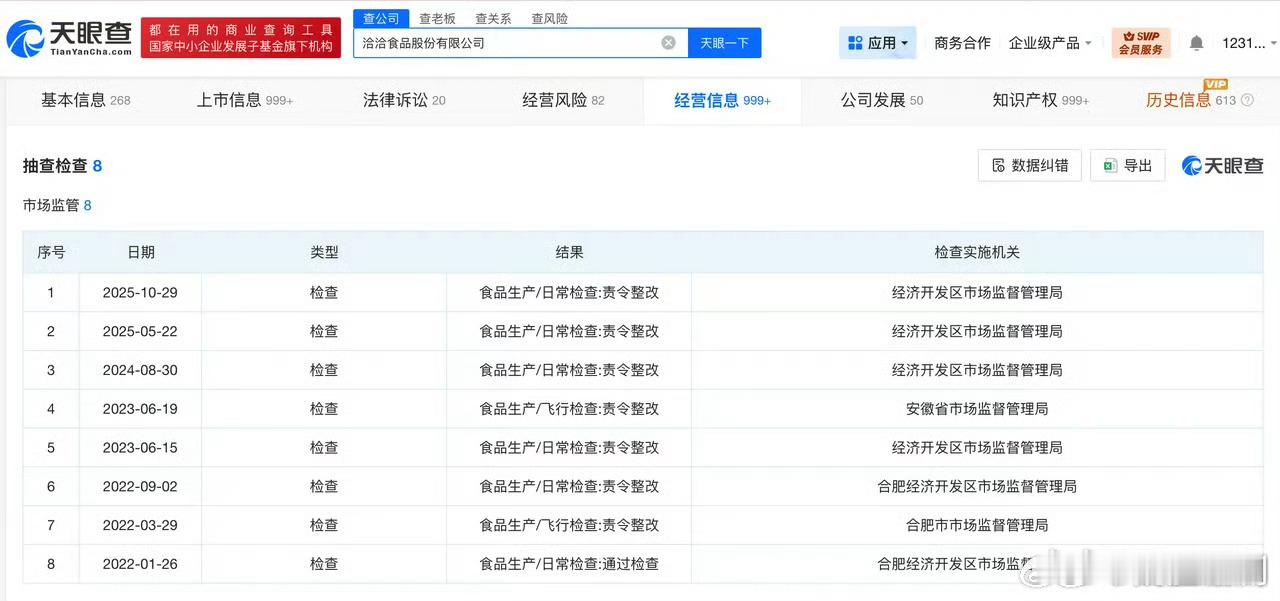Click the 天眼查 watermark logo near 导出

(1222, 165)
